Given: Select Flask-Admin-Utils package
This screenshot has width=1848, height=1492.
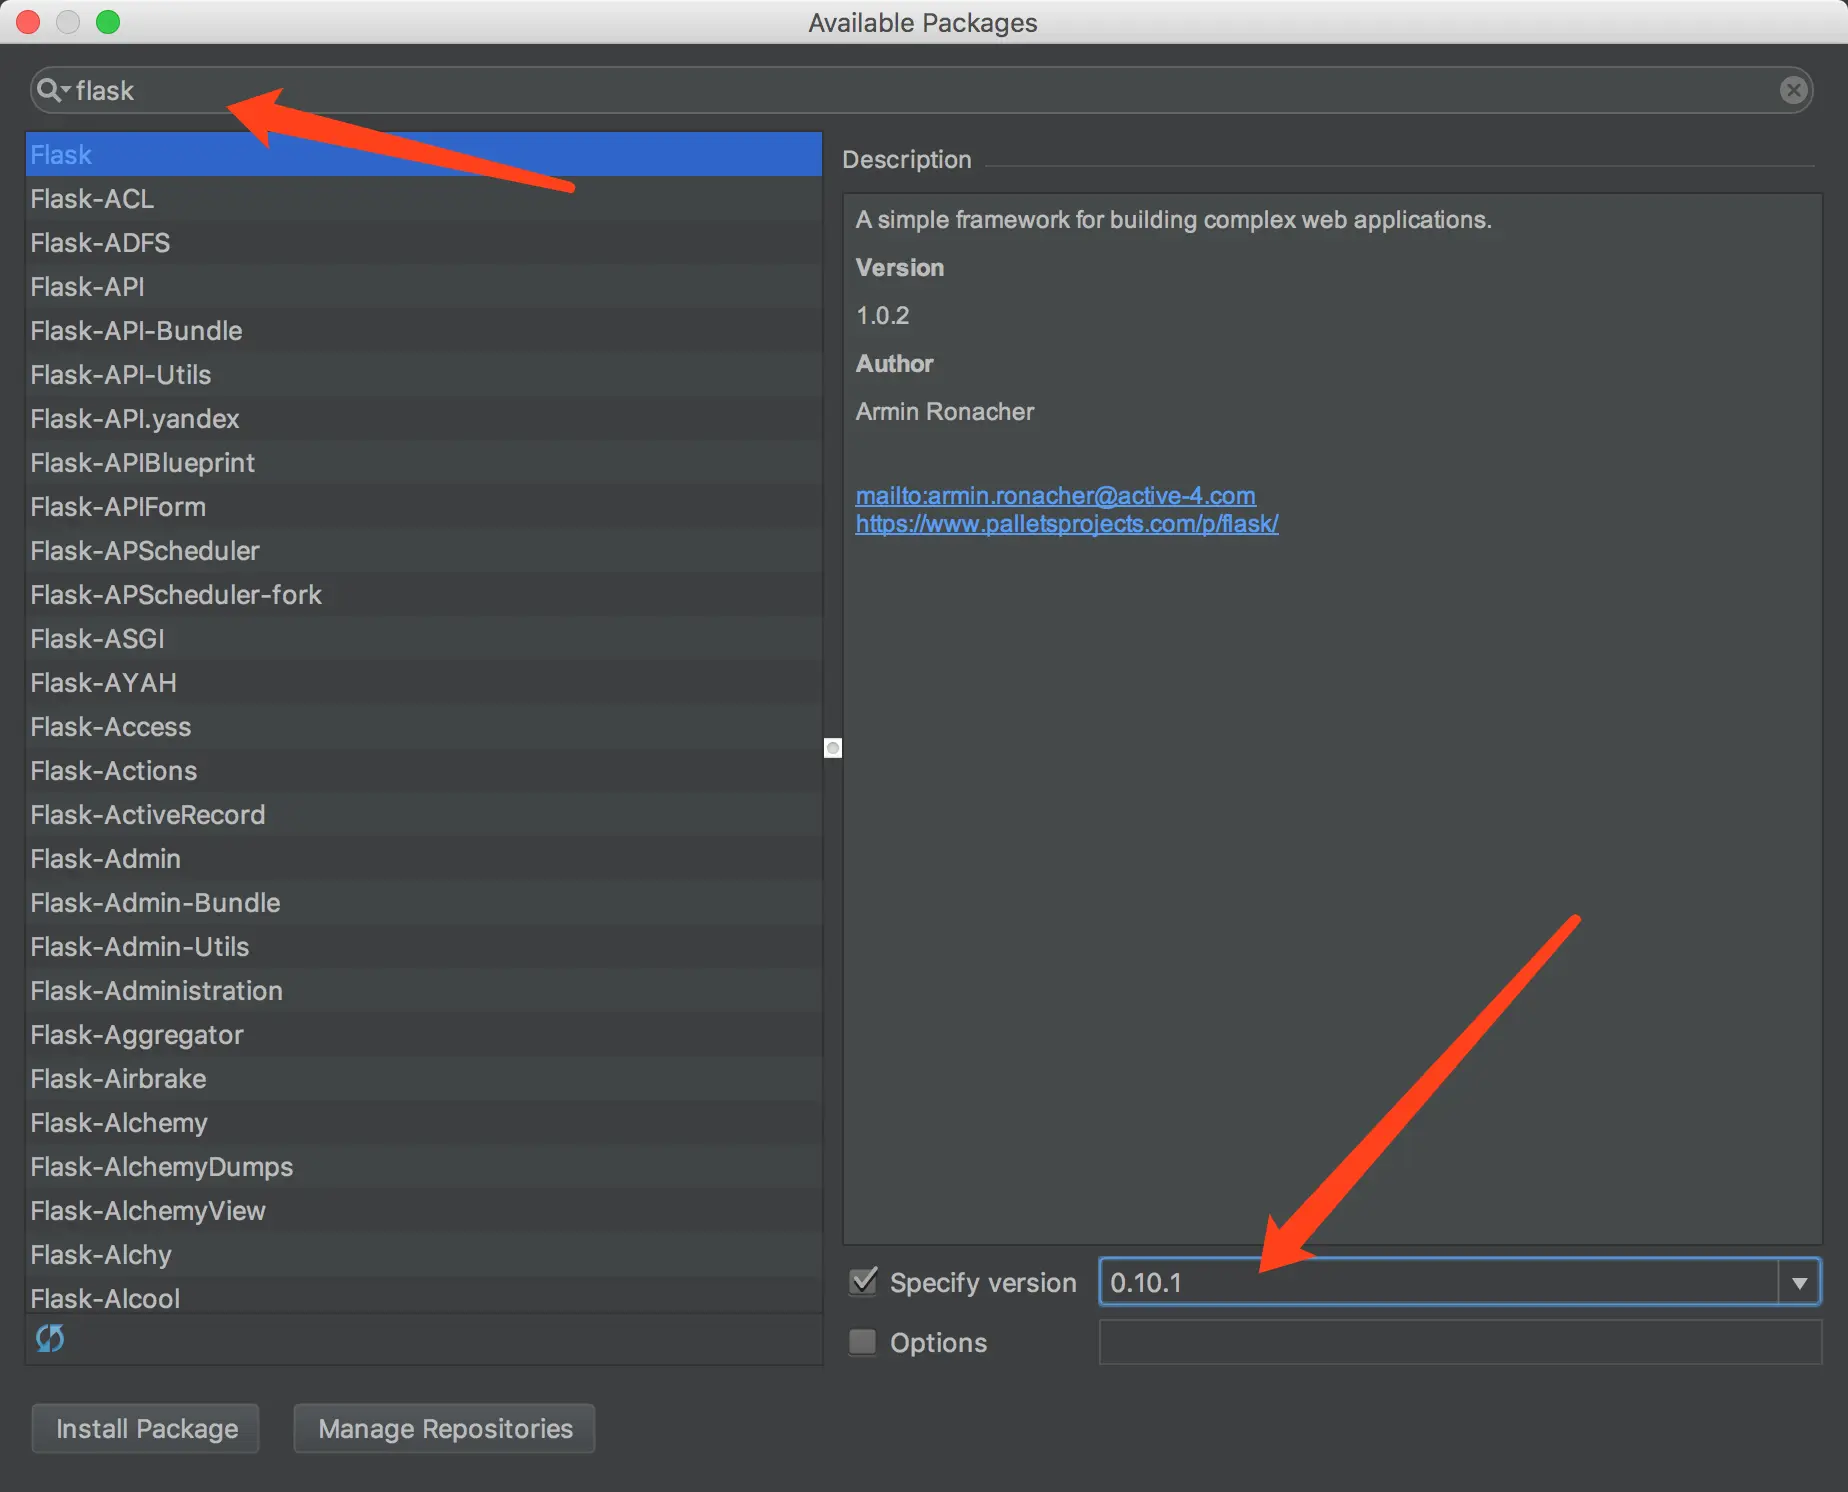Looking at the screenshot, I should [424, 947].
